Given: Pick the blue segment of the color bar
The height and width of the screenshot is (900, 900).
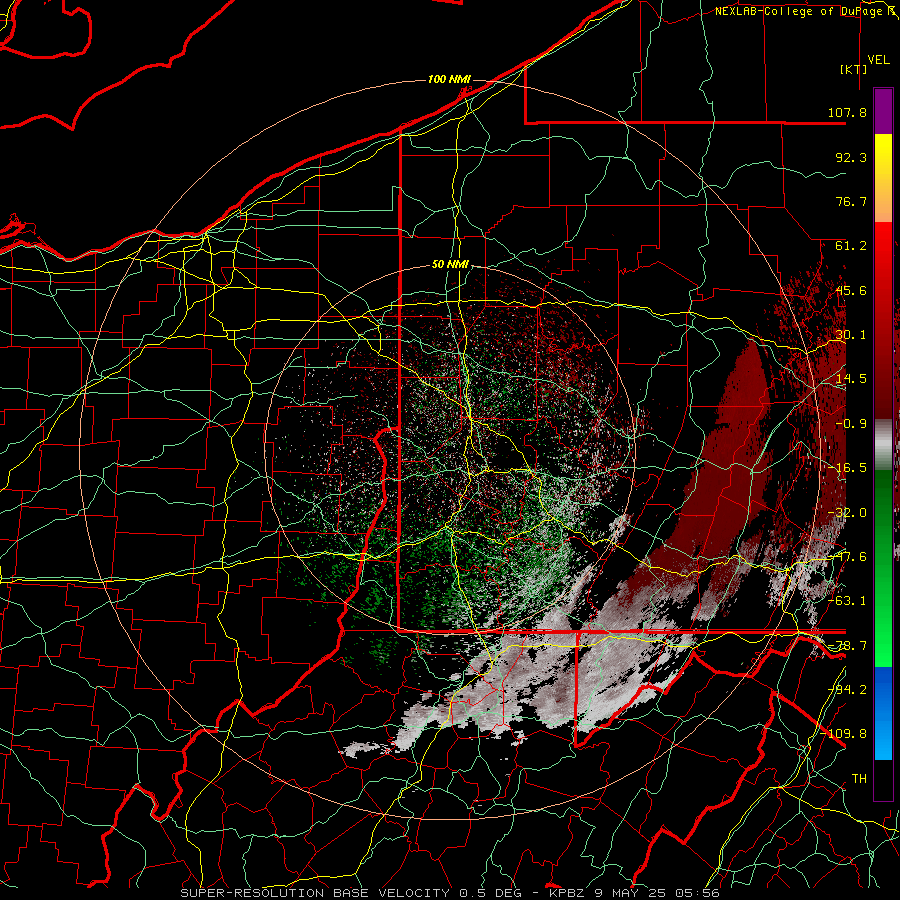Looking at the screenshot, I should (x=883, y=713).
